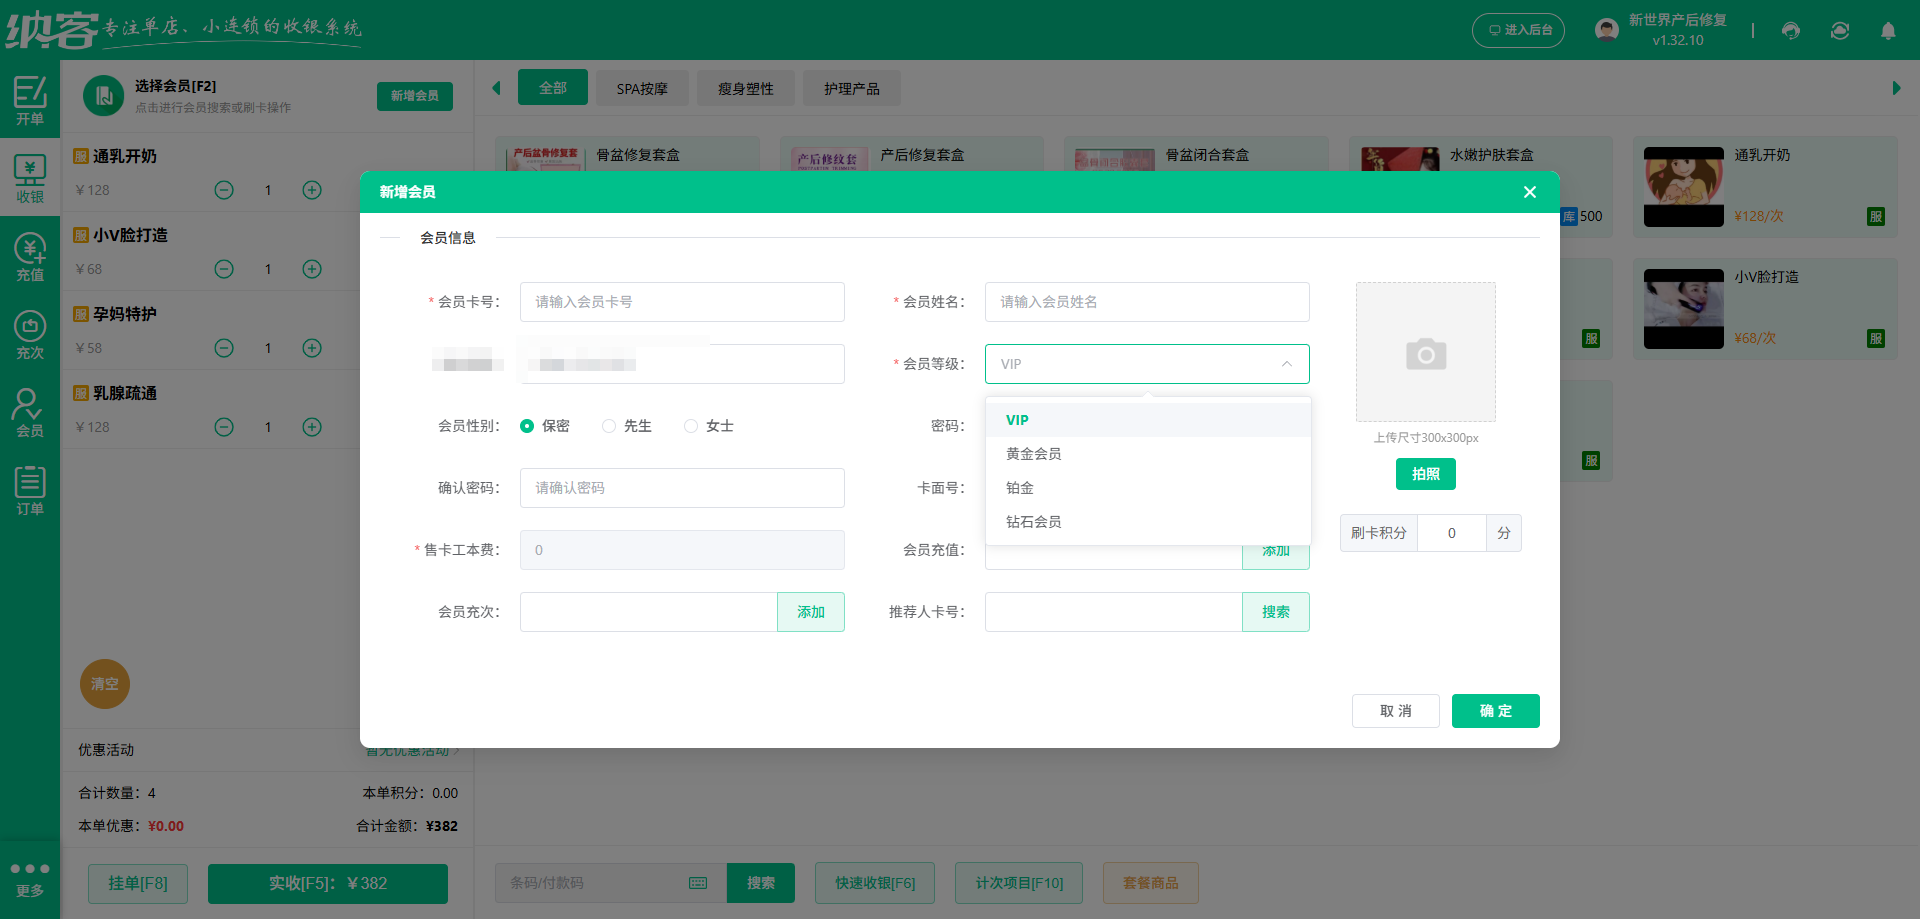Open the 更多 sidebar menu
Image resolution: width=1920 pixels, height=919 pixels.
pyautogui.click(x=30, y=878)
